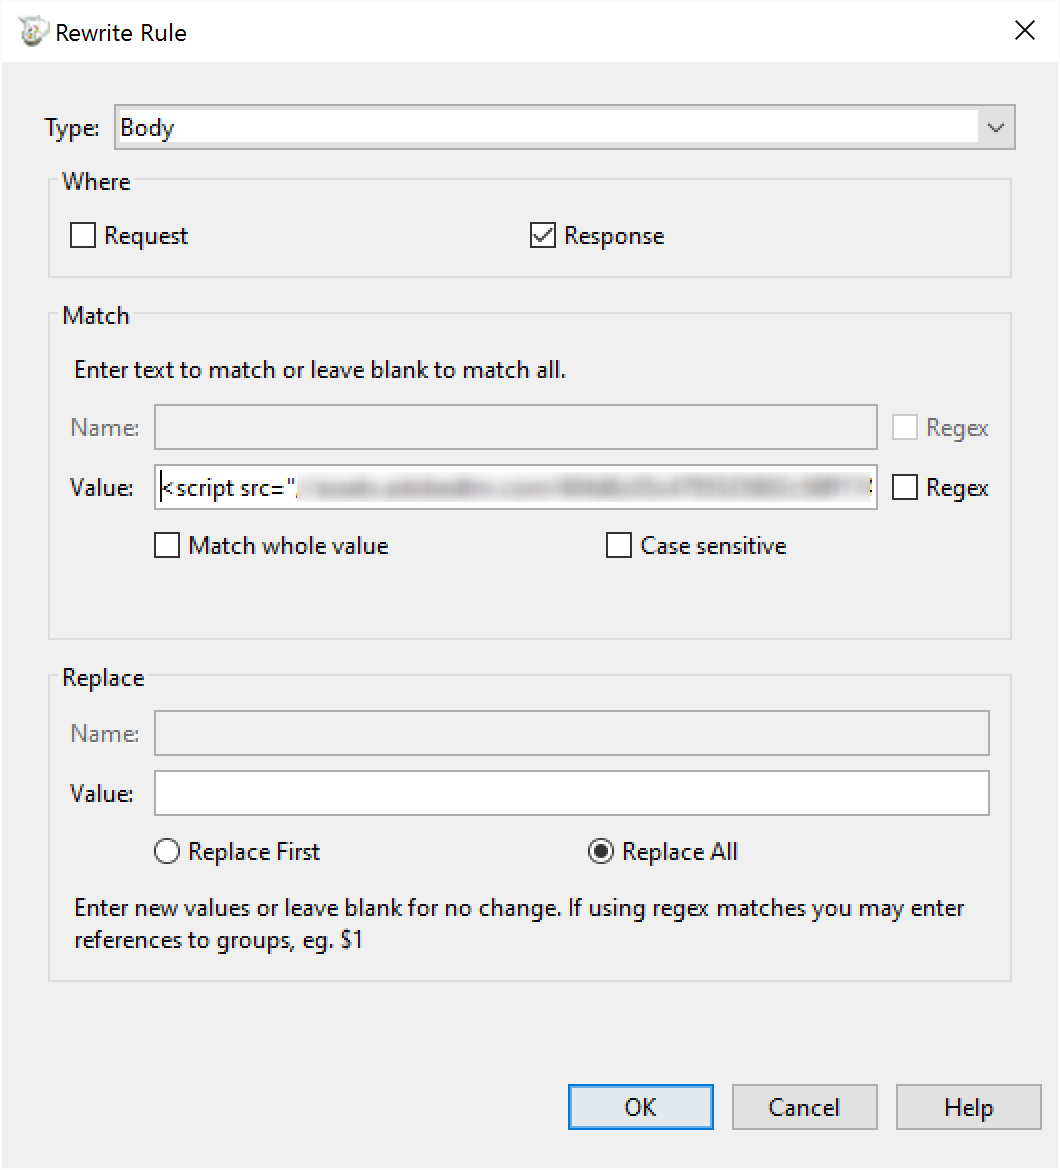This screenshot has height=1170, width=1060.
Task: Turn on Case sensitive matching
Action: coord(619,546)
